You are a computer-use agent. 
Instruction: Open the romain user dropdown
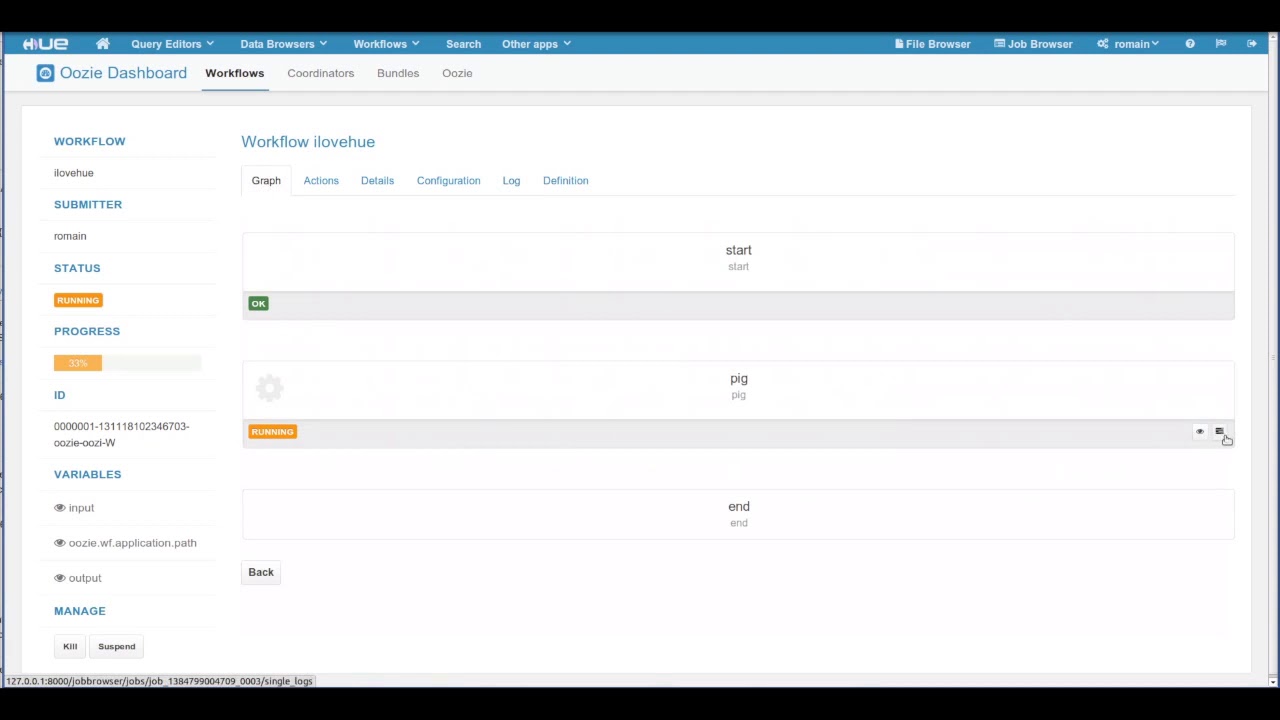(1128, 44)
